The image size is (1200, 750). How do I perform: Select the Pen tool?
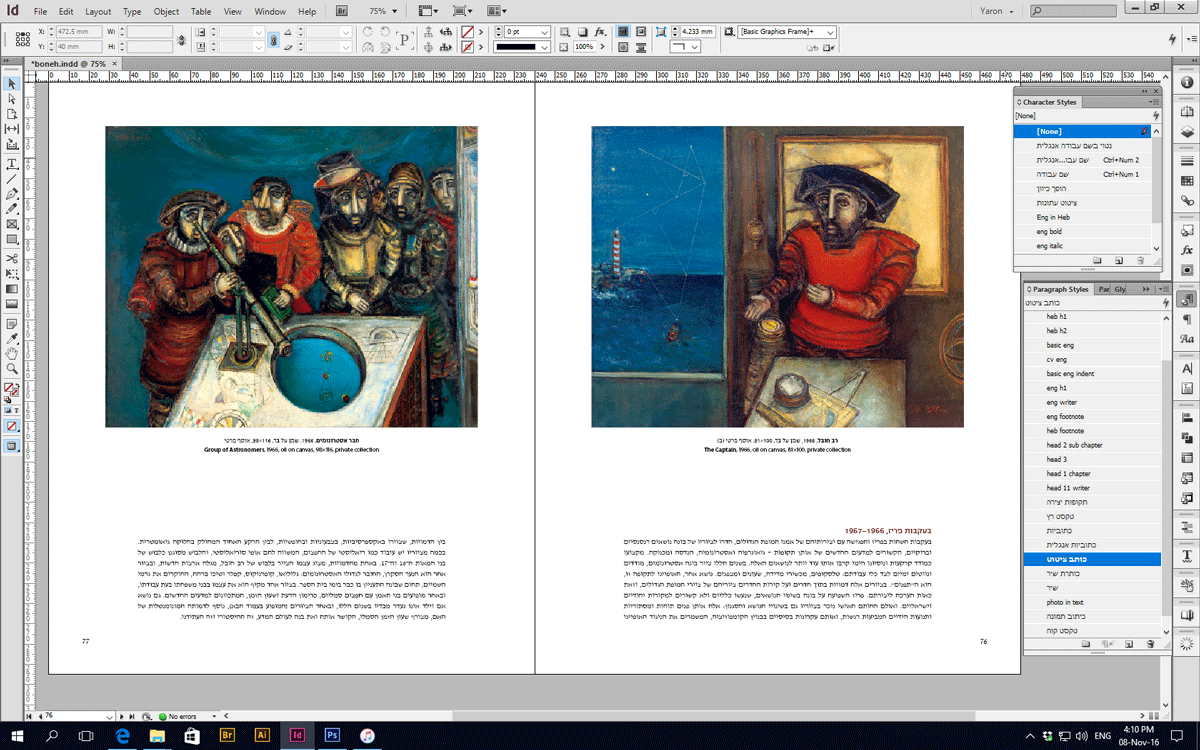tap(12, 194)
